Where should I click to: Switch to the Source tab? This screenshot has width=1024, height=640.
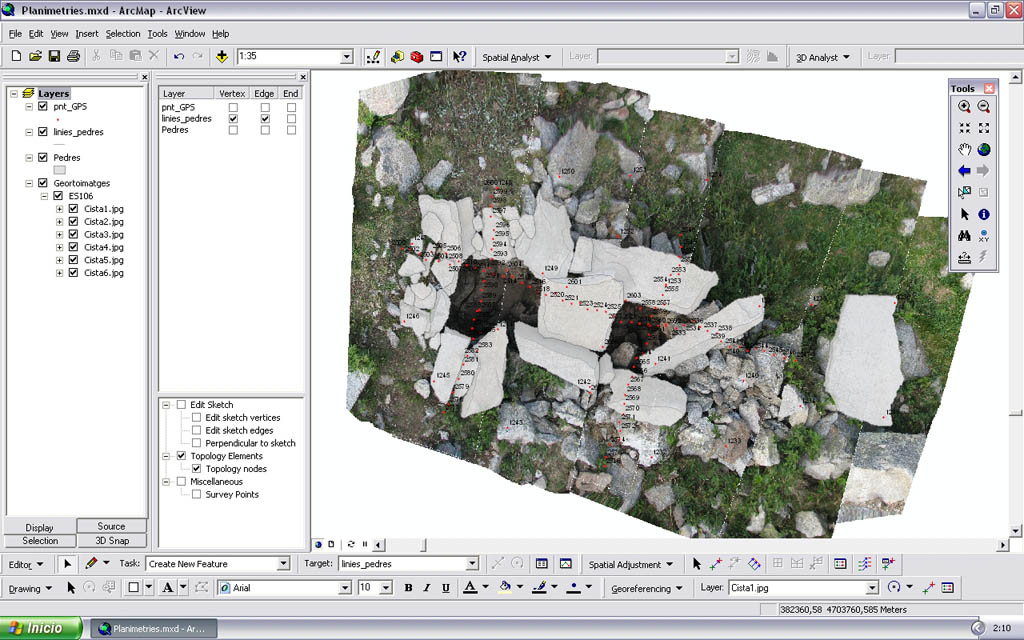(x=111, y=526)
